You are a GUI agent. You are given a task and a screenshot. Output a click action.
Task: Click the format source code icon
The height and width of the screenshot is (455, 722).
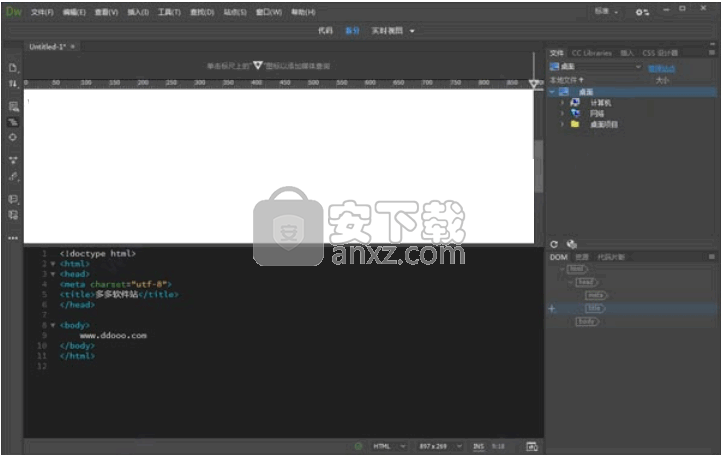[x=13, y=176]
